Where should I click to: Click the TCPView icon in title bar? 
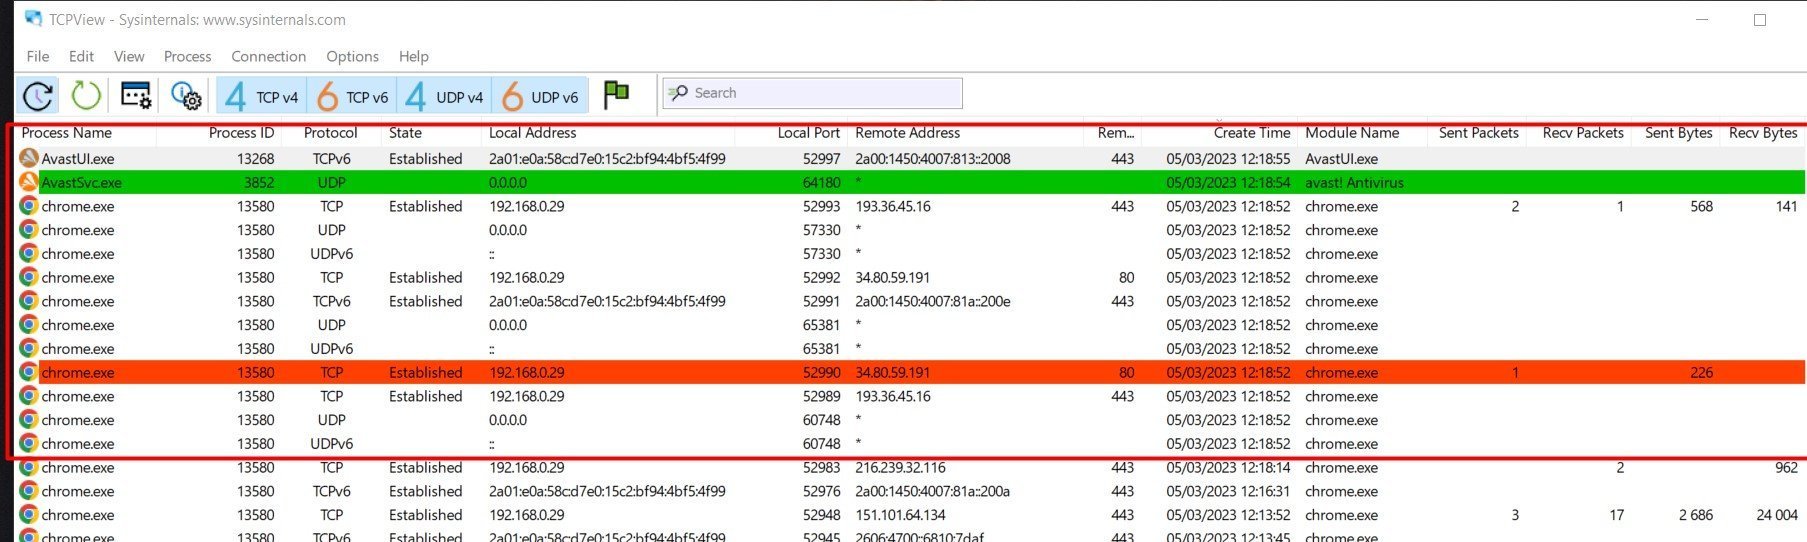click(33, 19)
